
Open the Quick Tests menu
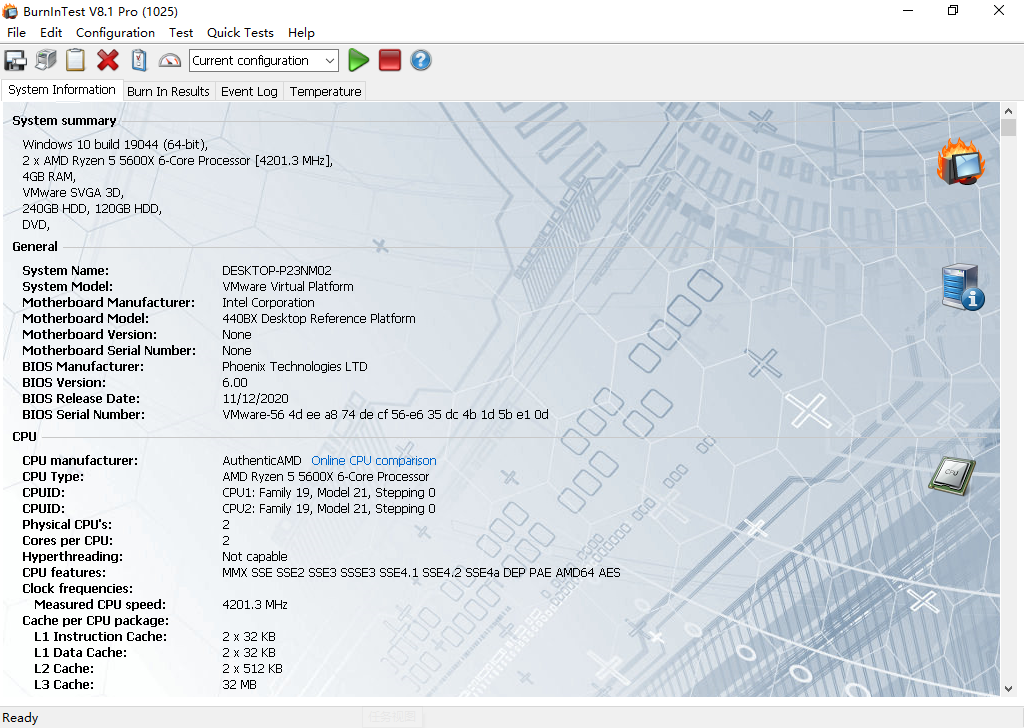pyautogui.click(x=240, y=32)
